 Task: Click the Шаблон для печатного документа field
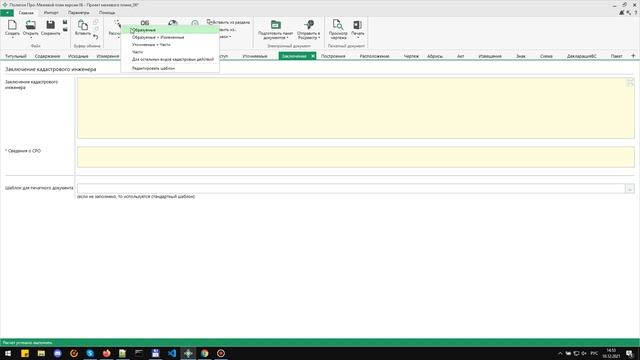(x=351, y=188)
